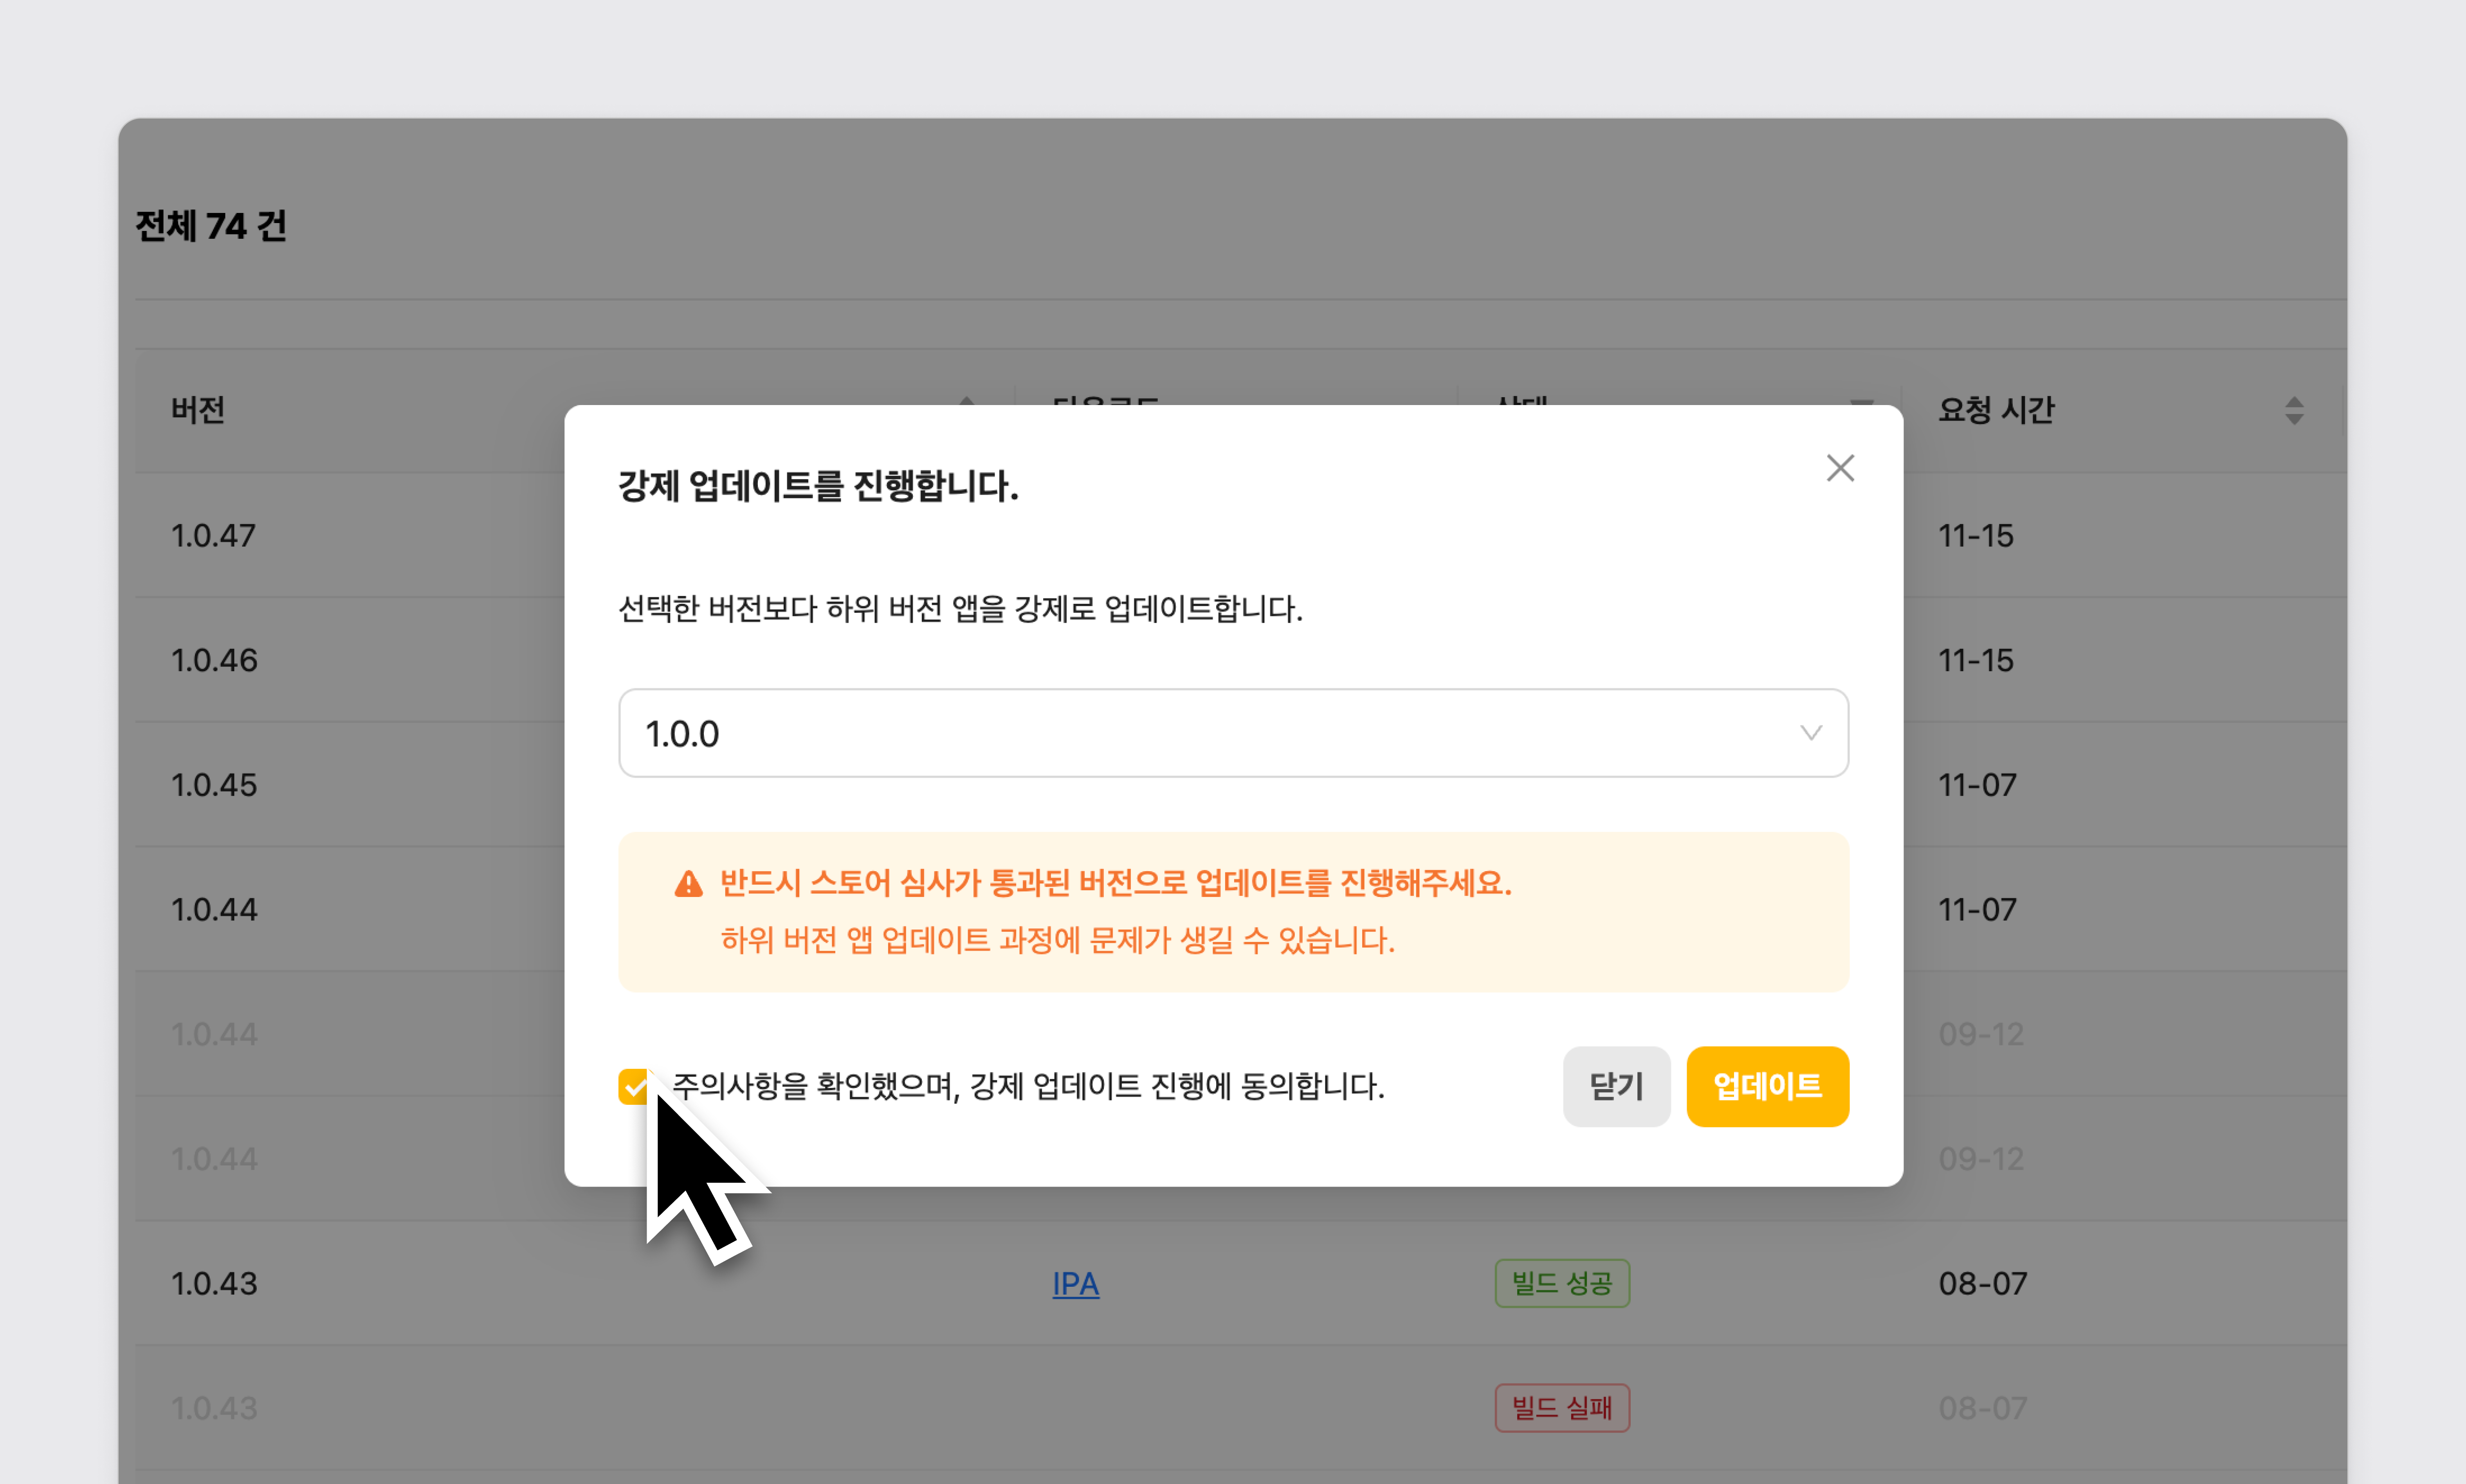Screen dimensions: 2466x1484
Task: Open the 1.0.0 version dropdown
Action: [1200, 733]
